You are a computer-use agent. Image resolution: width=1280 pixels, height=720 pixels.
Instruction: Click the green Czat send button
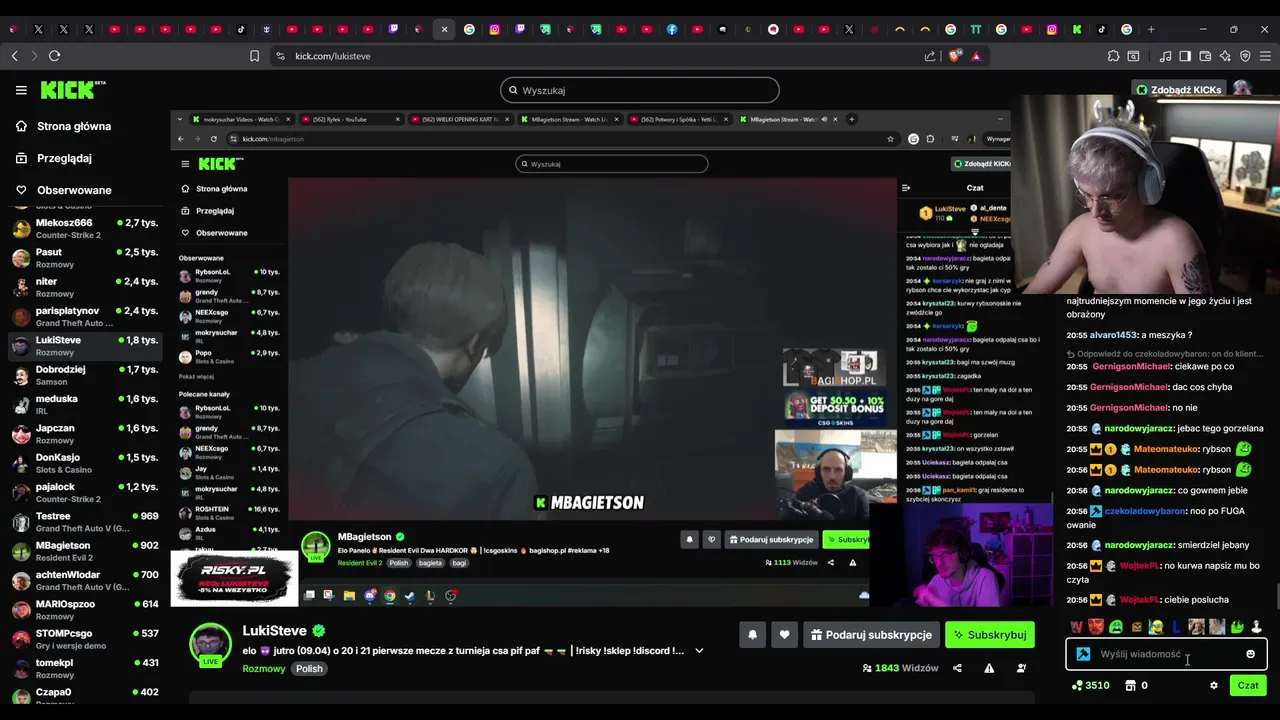(1248, 685)
